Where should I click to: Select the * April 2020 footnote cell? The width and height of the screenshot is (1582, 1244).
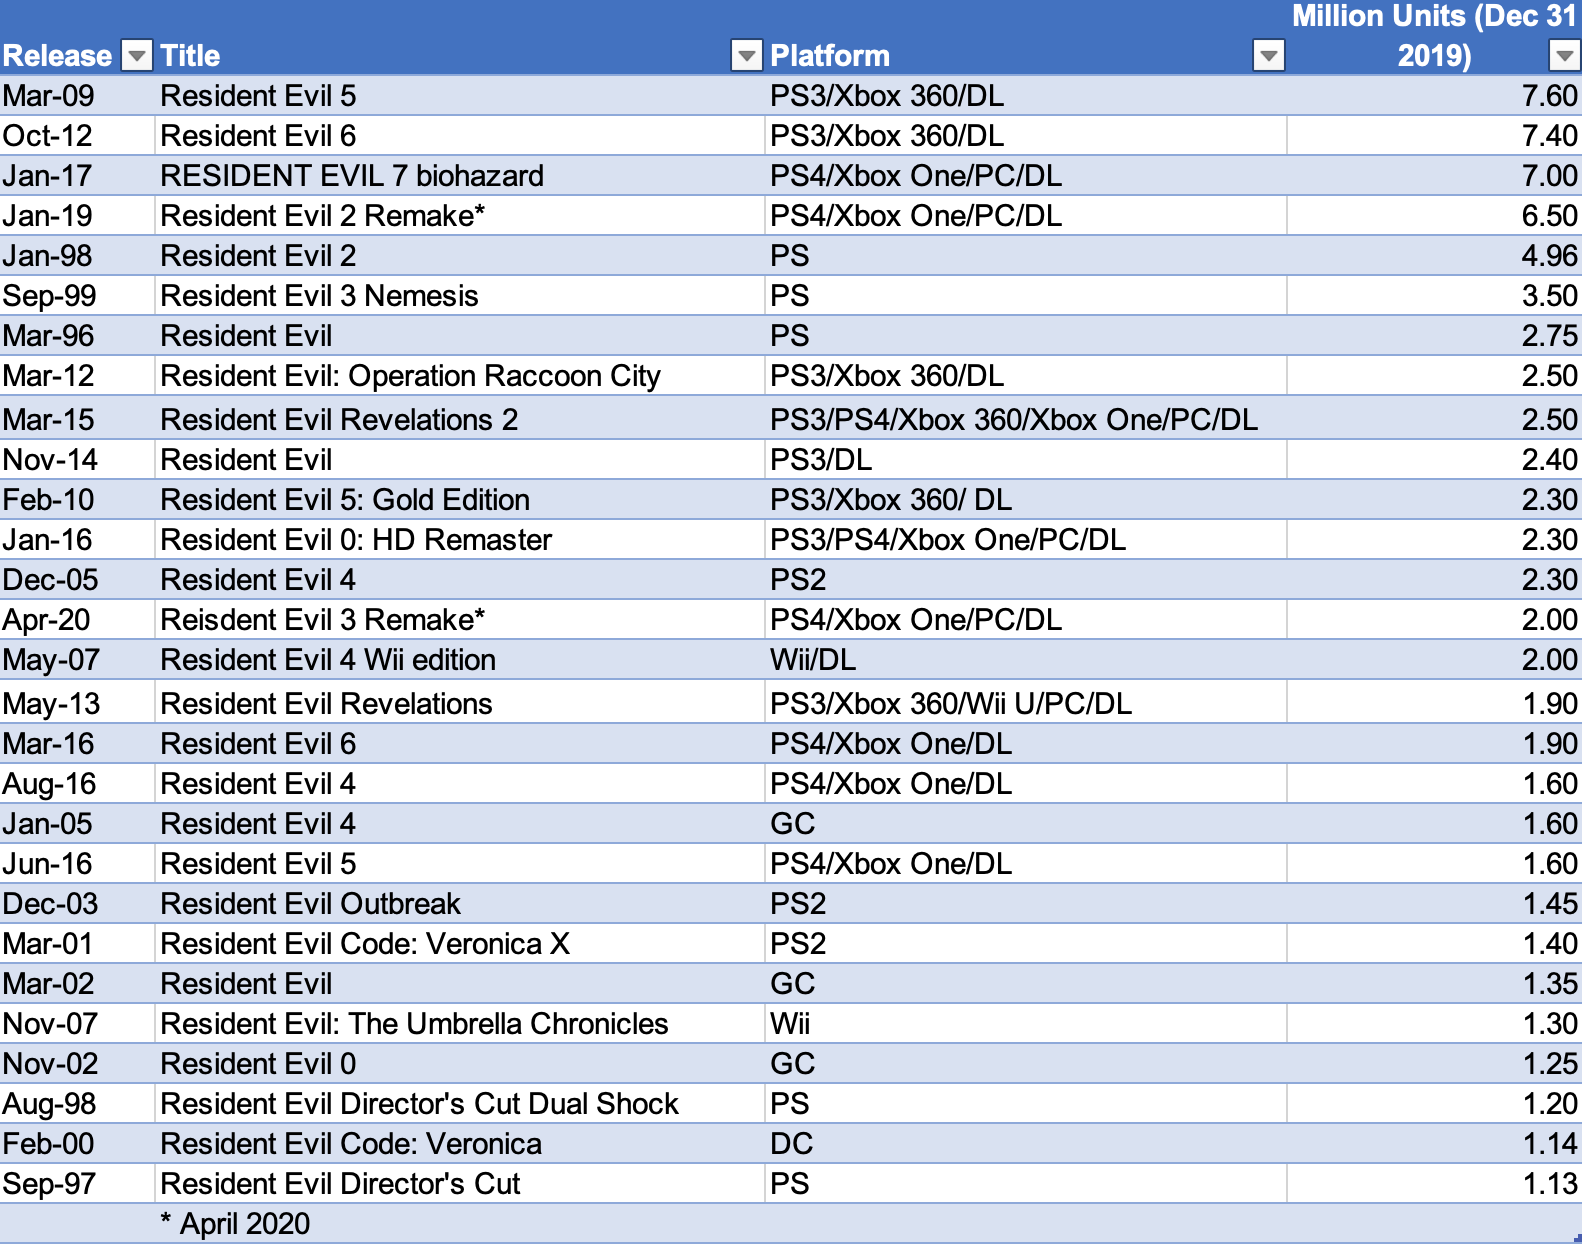236,1224
